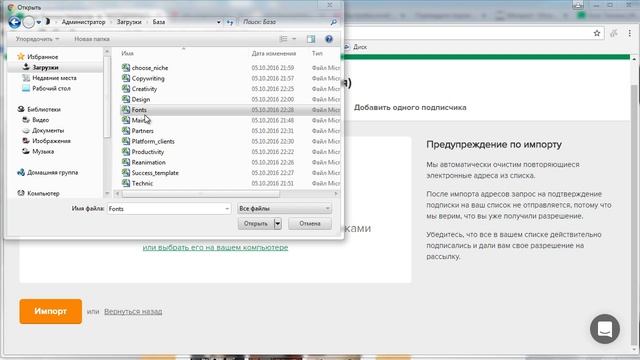
Task: Click the Отмена button
Action: click(310, 224)
